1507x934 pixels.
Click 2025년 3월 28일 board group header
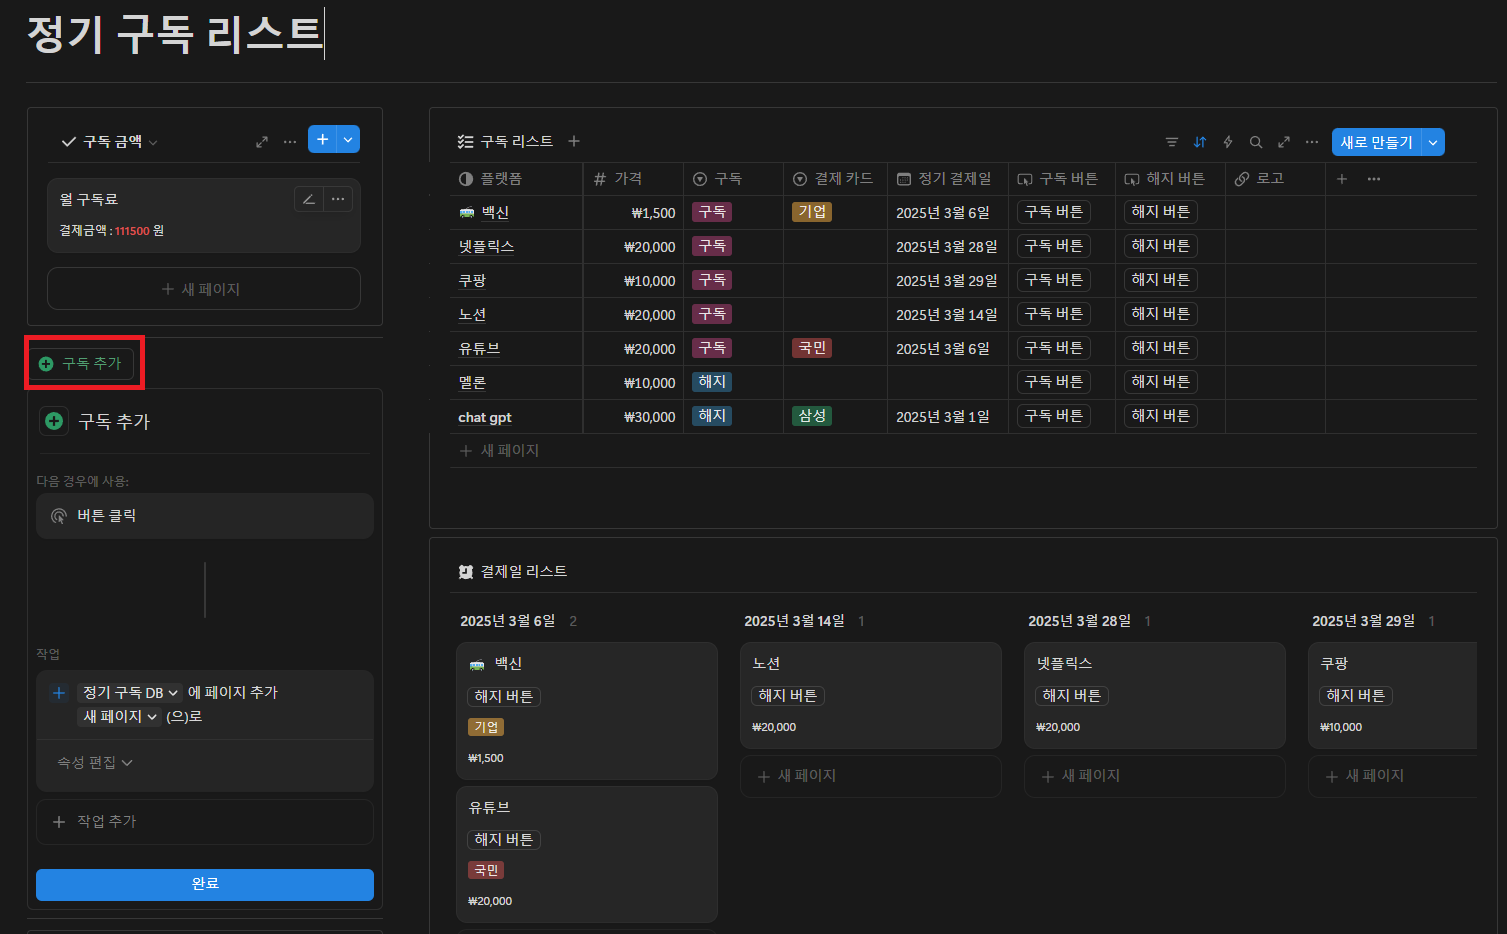pos(1079,621)
